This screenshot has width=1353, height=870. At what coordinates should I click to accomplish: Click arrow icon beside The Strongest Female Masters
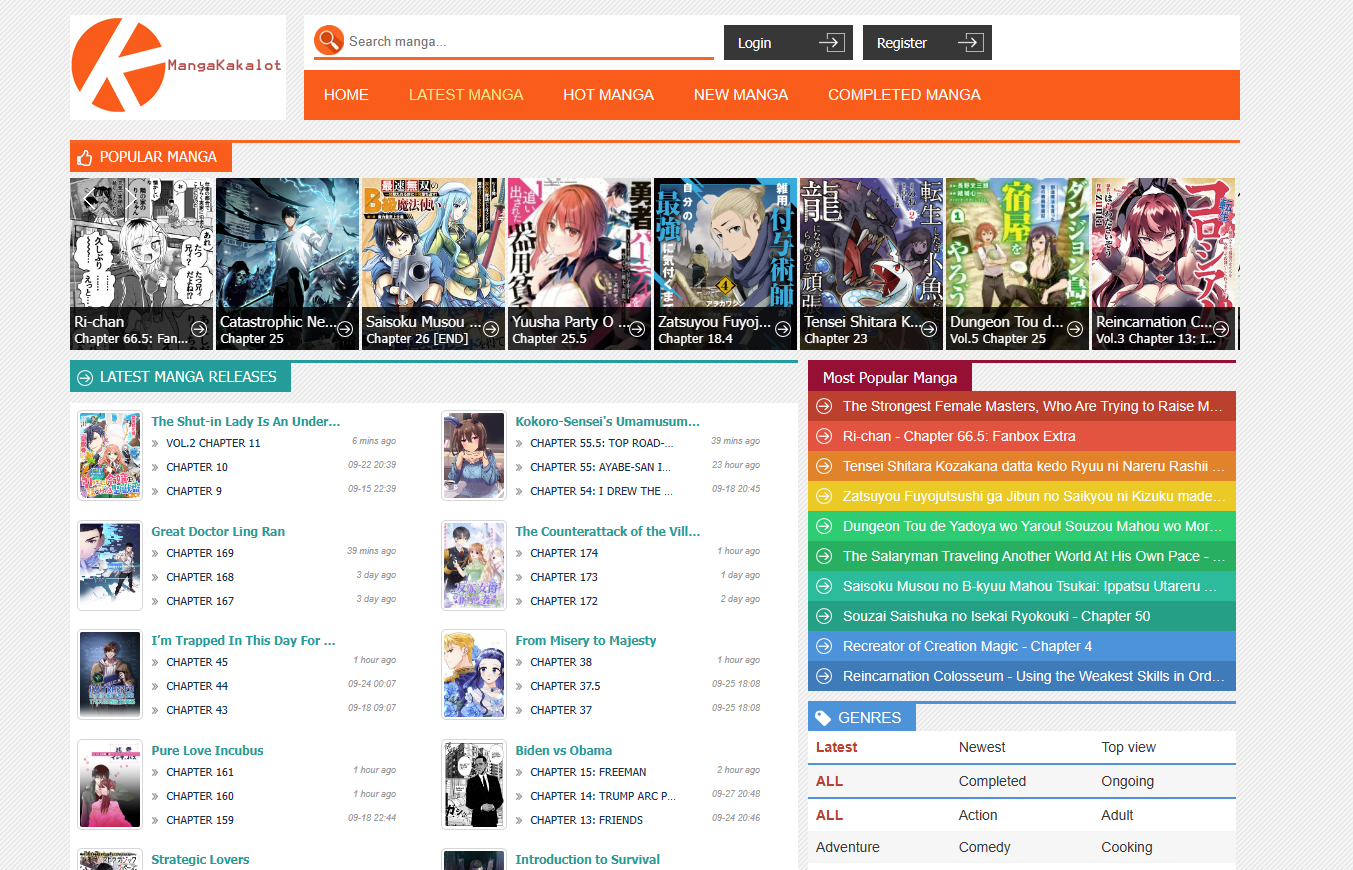(x=824, y=406)
